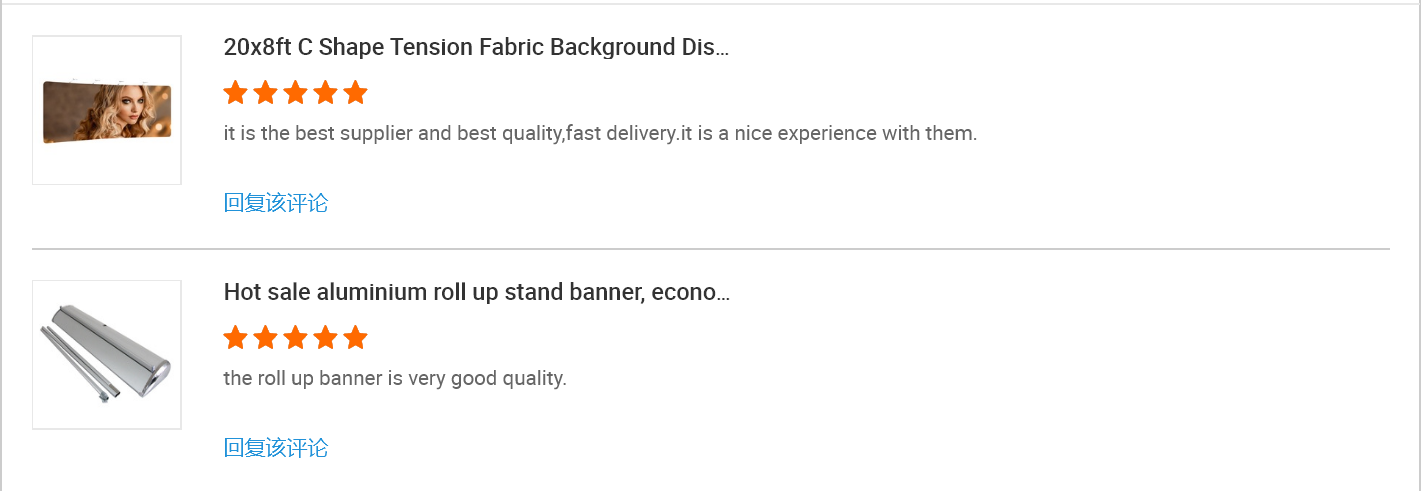Click the first star of the fabric background review
This screenshot has height=491, width=1421.
coord(235,93)
